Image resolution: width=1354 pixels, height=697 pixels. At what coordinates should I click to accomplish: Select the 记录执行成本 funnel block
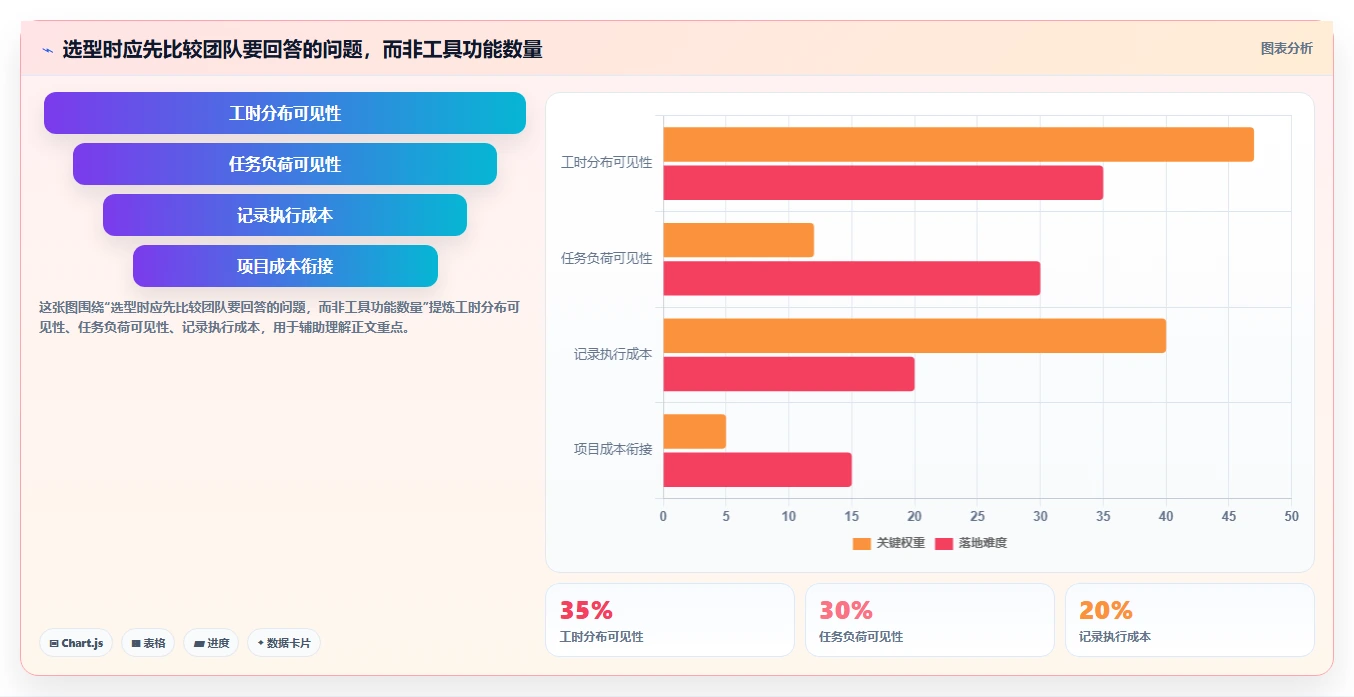point(285,215)
